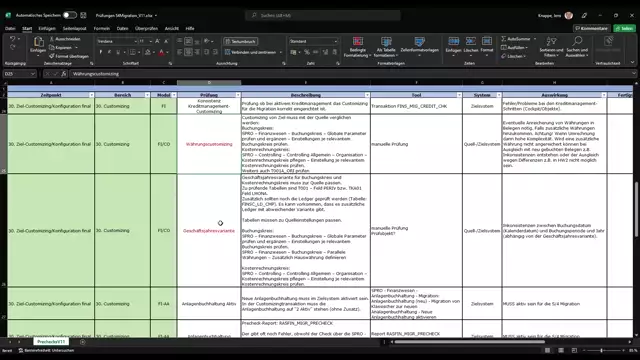Align text left
Image resolution: width=640 pixels, height=360 pixels.
coord(180,52)
